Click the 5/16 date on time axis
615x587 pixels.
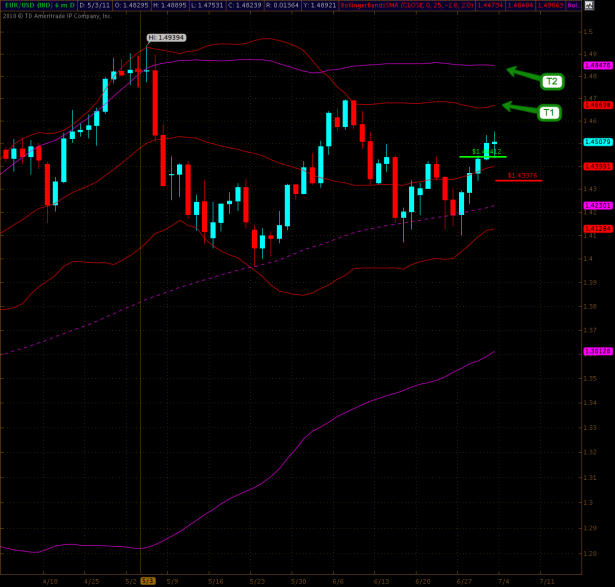click(x=215, y=580)
